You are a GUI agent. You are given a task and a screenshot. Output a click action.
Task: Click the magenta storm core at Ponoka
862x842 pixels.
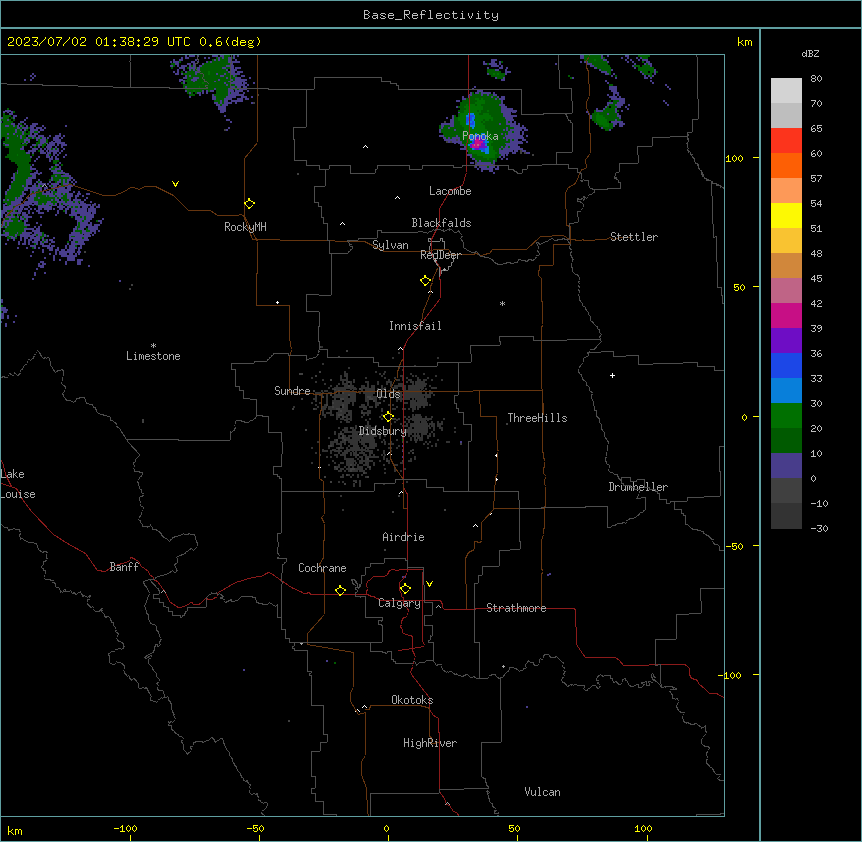coord(477,145)
